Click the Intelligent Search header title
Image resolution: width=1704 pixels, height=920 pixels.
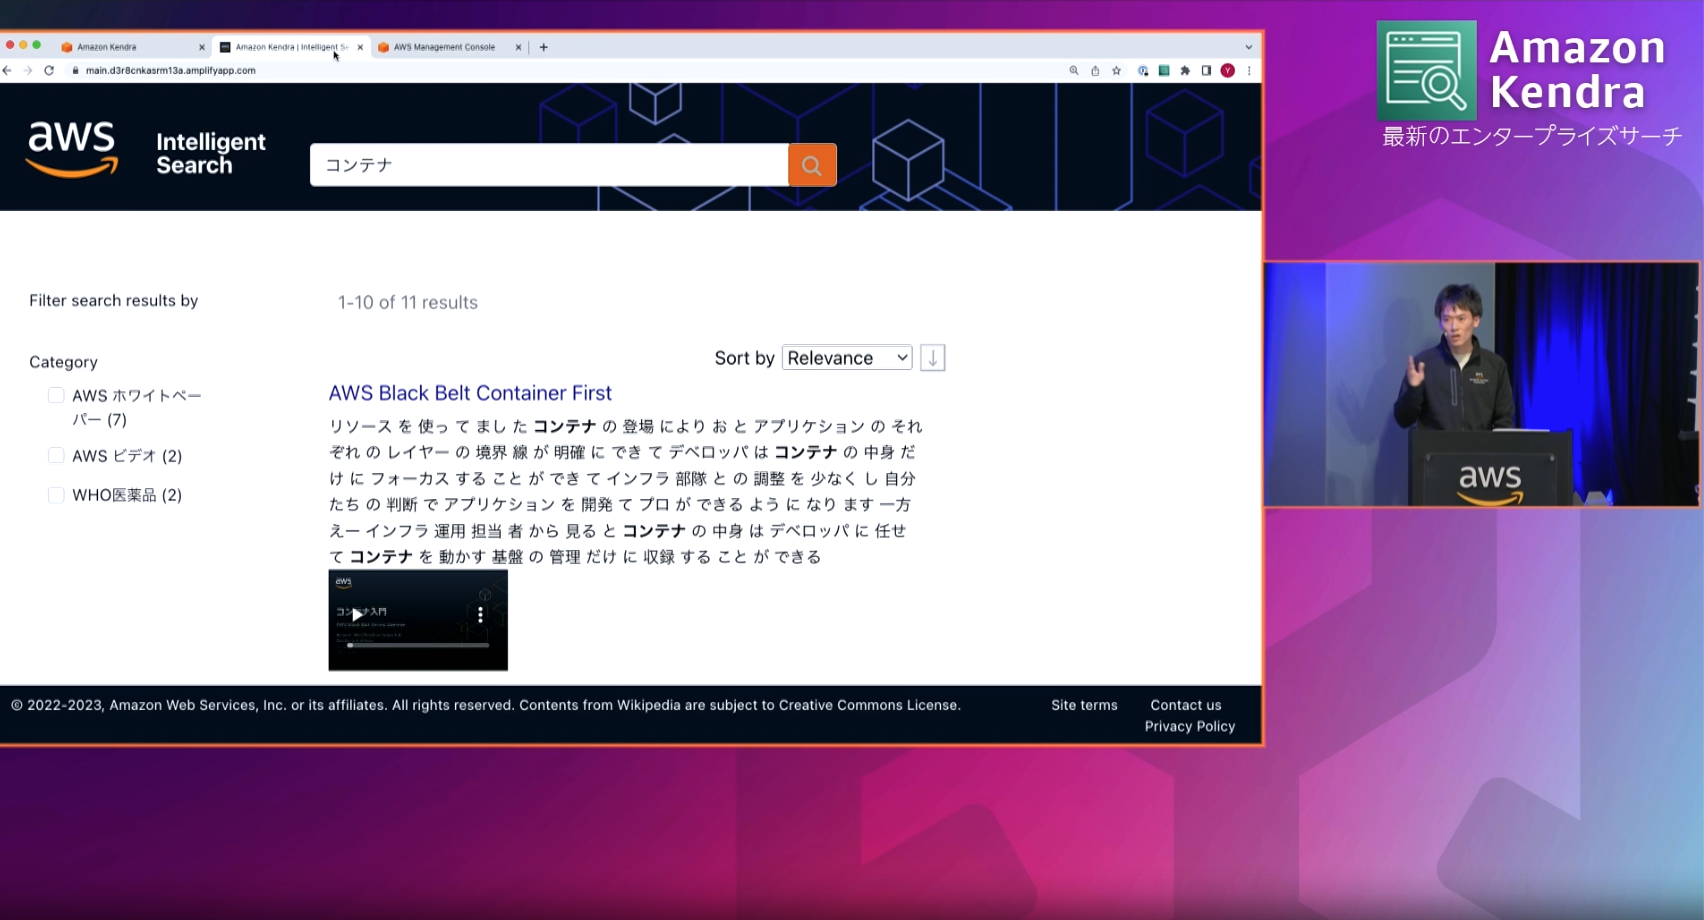click(x=211, y=153)
